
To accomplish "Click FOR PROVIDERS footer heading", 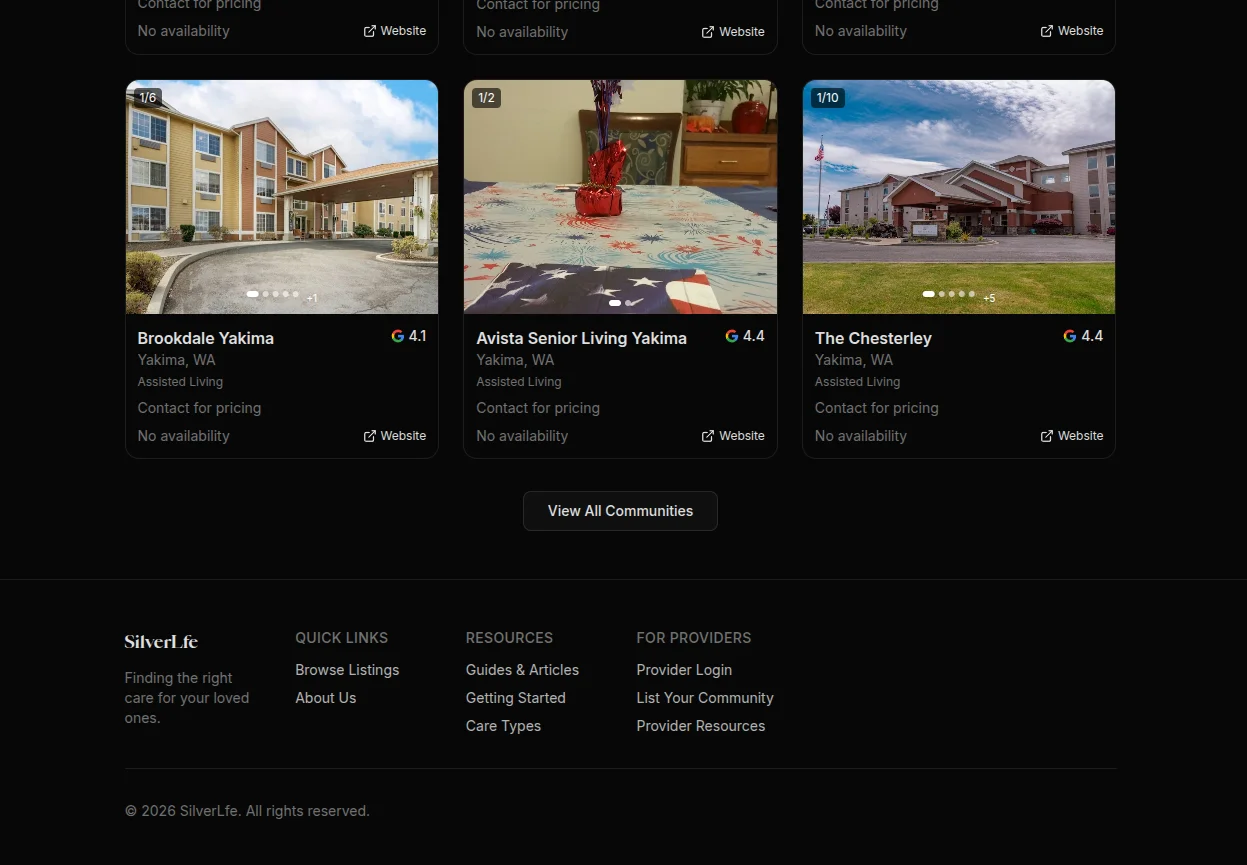I will (x=694, y=638).
